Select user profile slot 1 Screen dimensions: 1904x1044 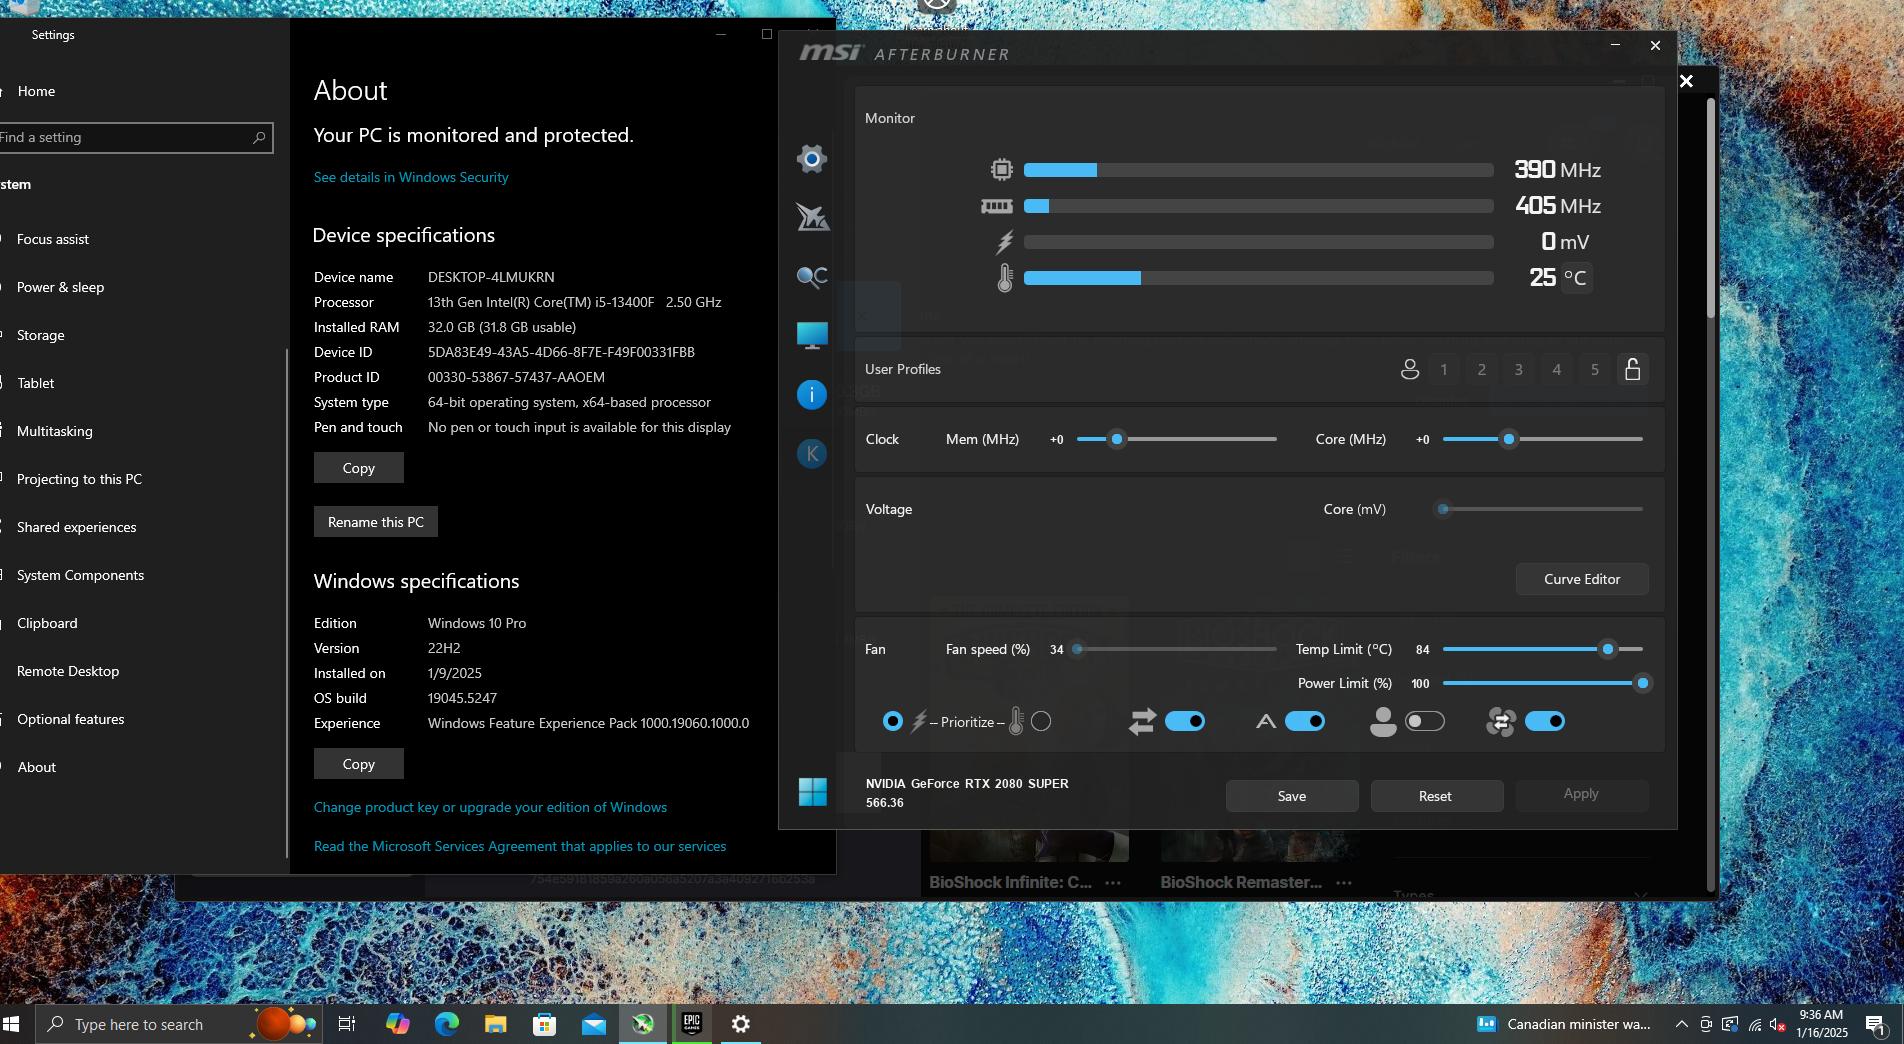coord(1444,370)
